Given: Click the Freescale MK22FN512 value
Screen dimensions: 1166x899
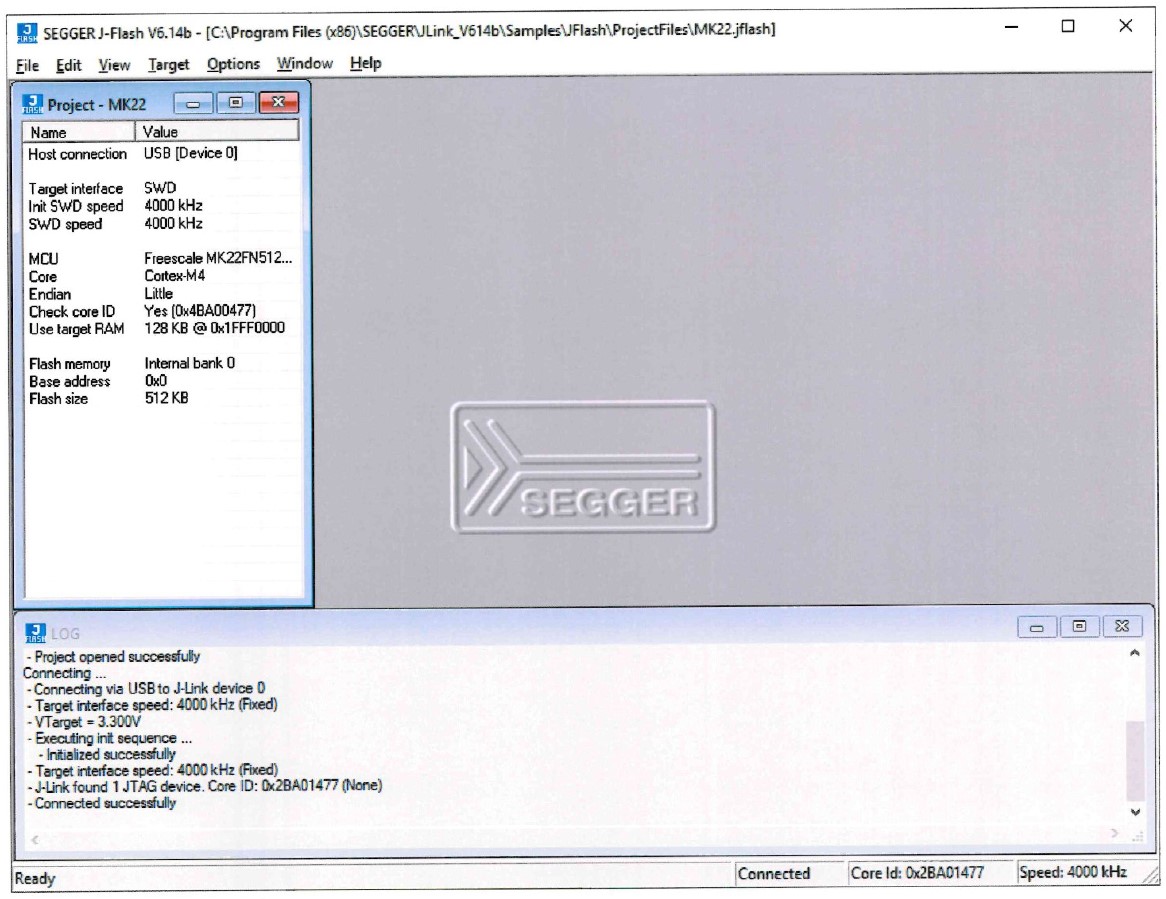Looking at the screenshot, I should coord(218,258).
